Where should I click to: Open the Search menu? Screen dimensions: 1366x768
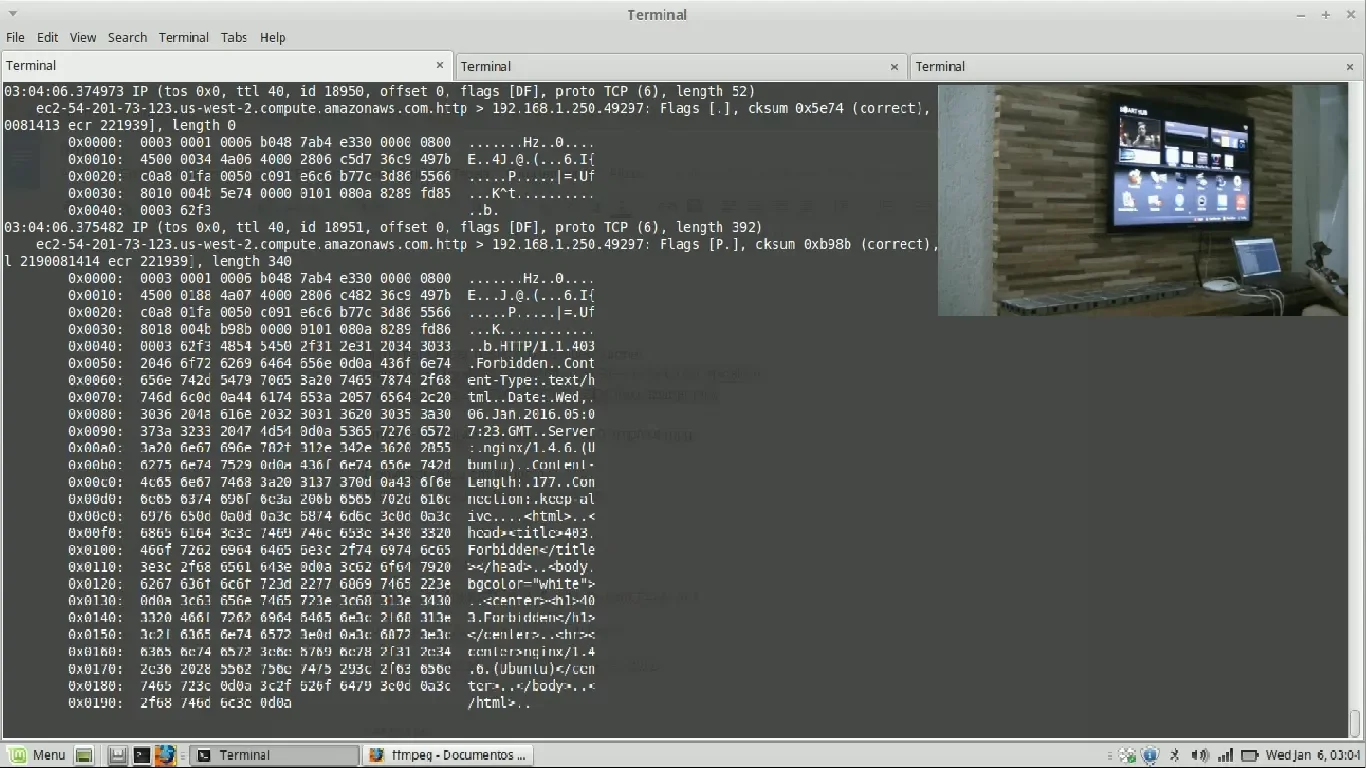click(127, 37)
